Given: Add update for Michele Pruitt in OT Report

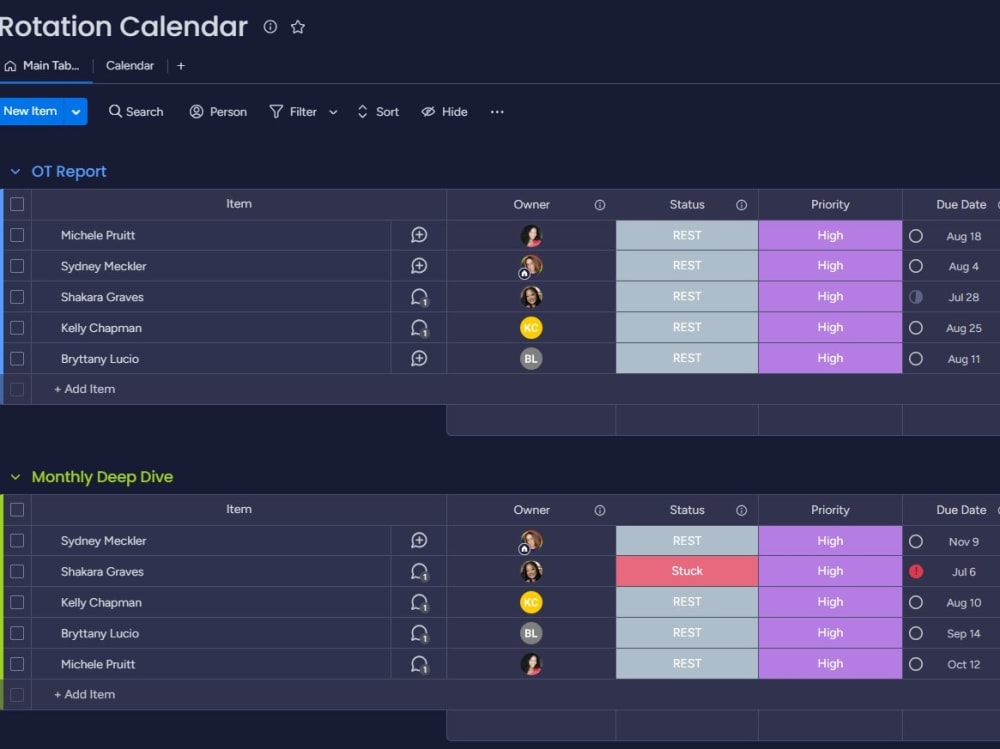Looking at the screenshot, I should (x=419, y=235).
